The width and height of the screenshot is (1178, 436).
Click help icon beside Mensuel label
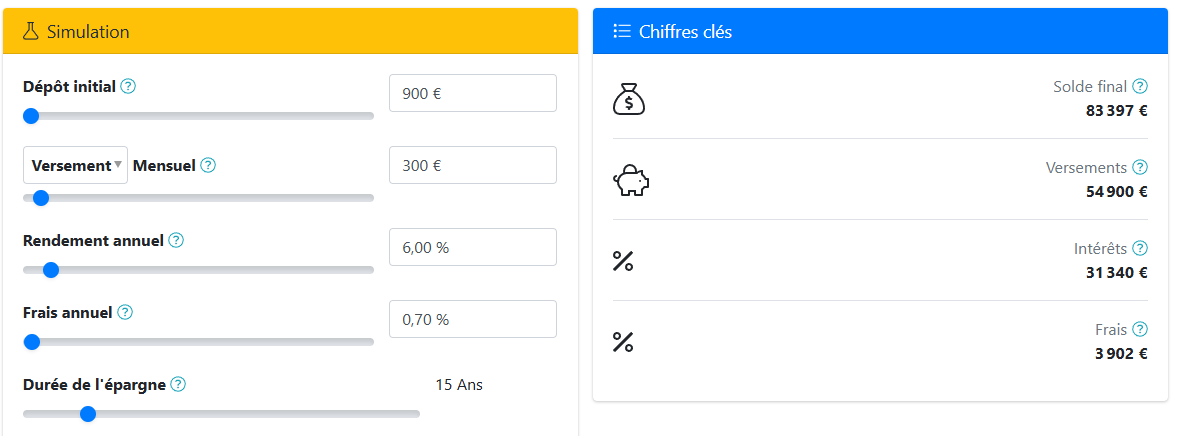point(209,165)
